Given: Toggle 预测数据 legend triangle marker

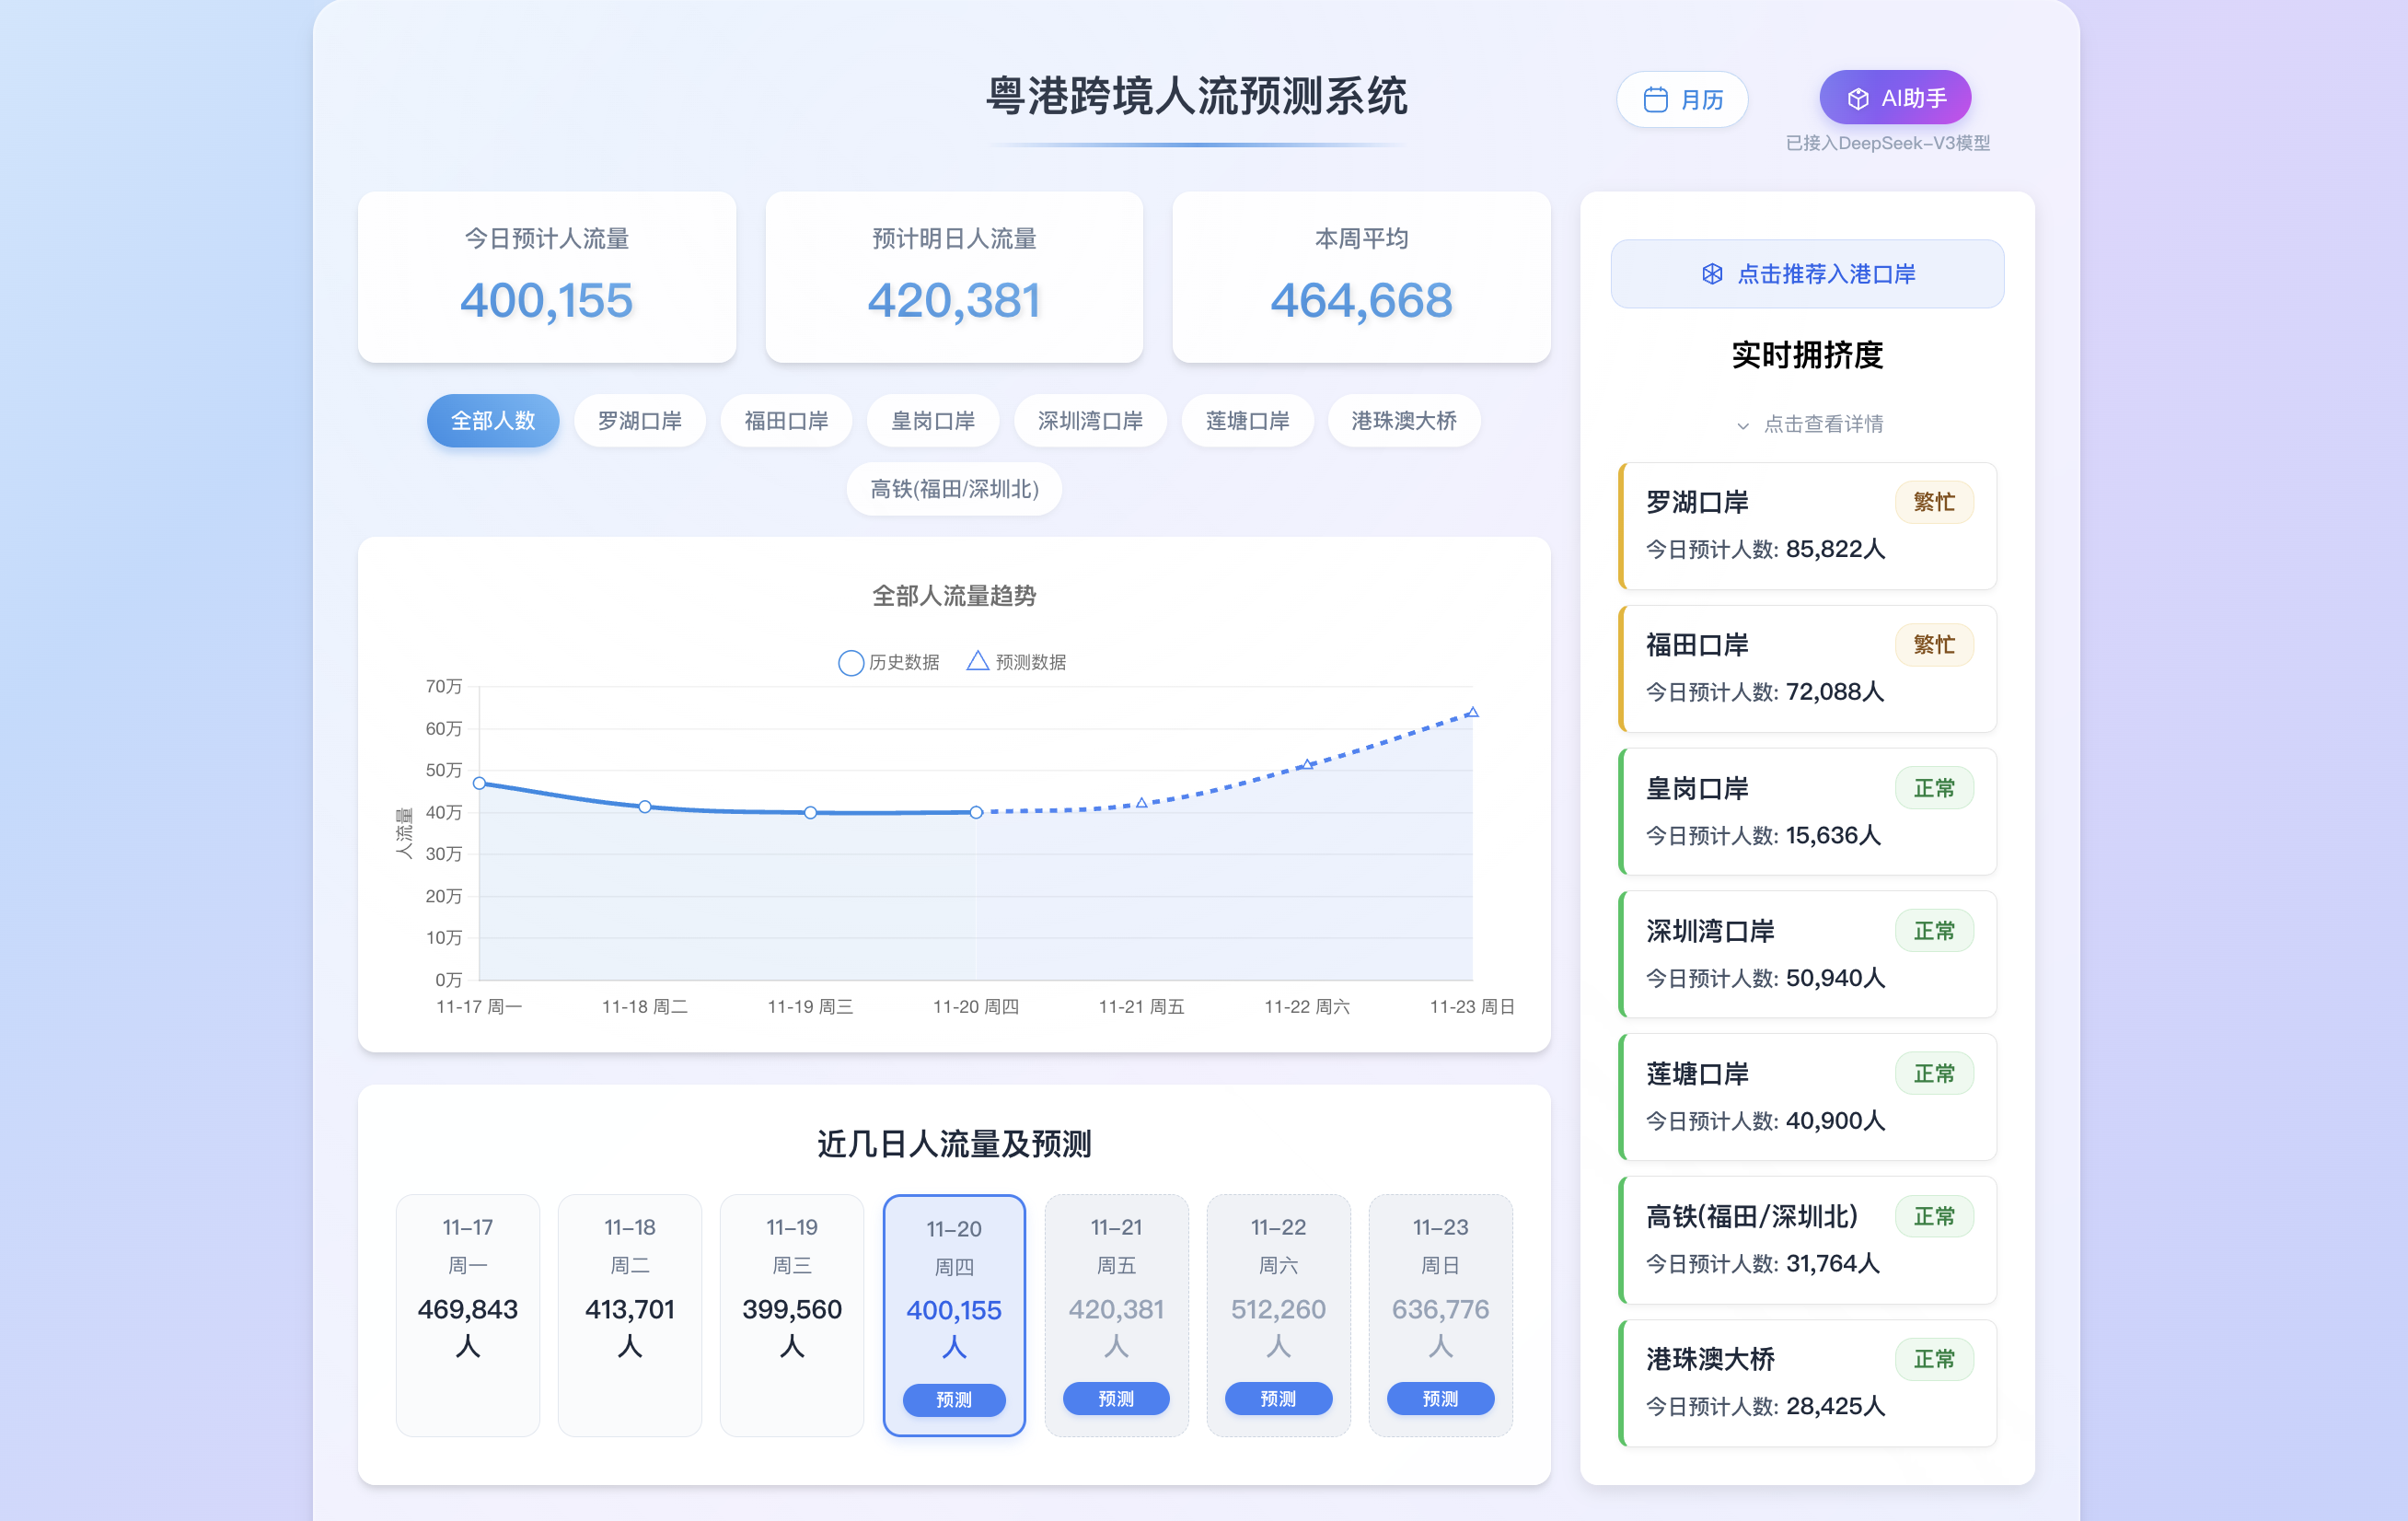Looking at the screenshot, I should point(977,662).
